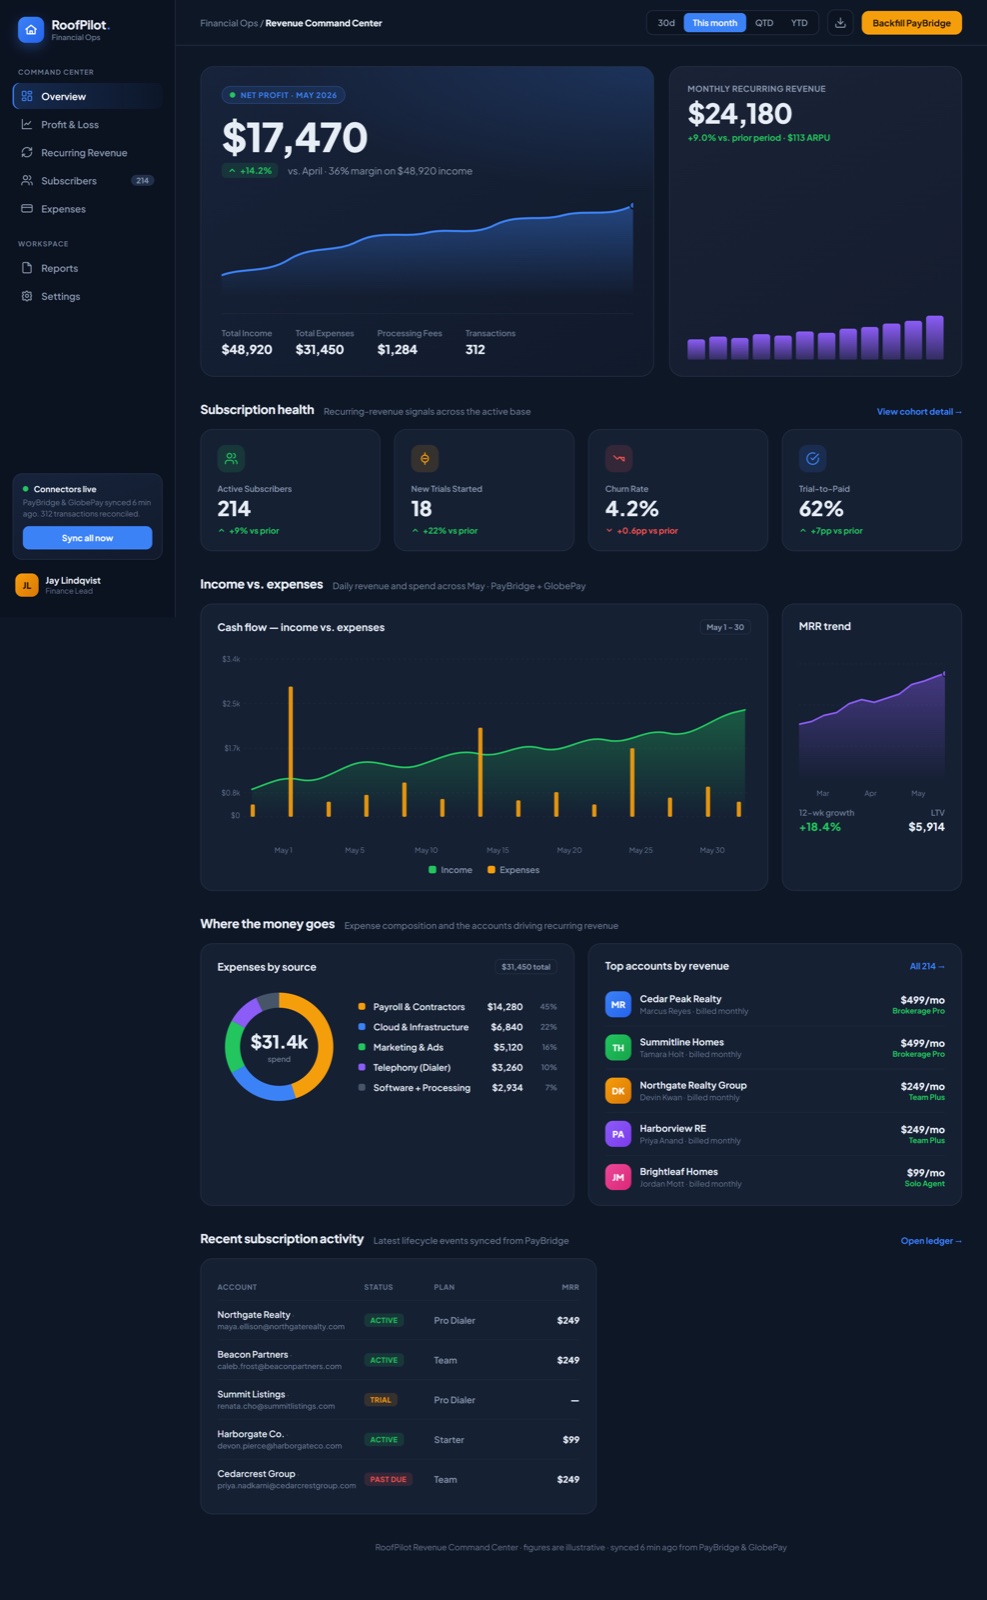Screen dimensions: 987x1600
Task: Click the New Trials Started orange icon
Action: 425,458
